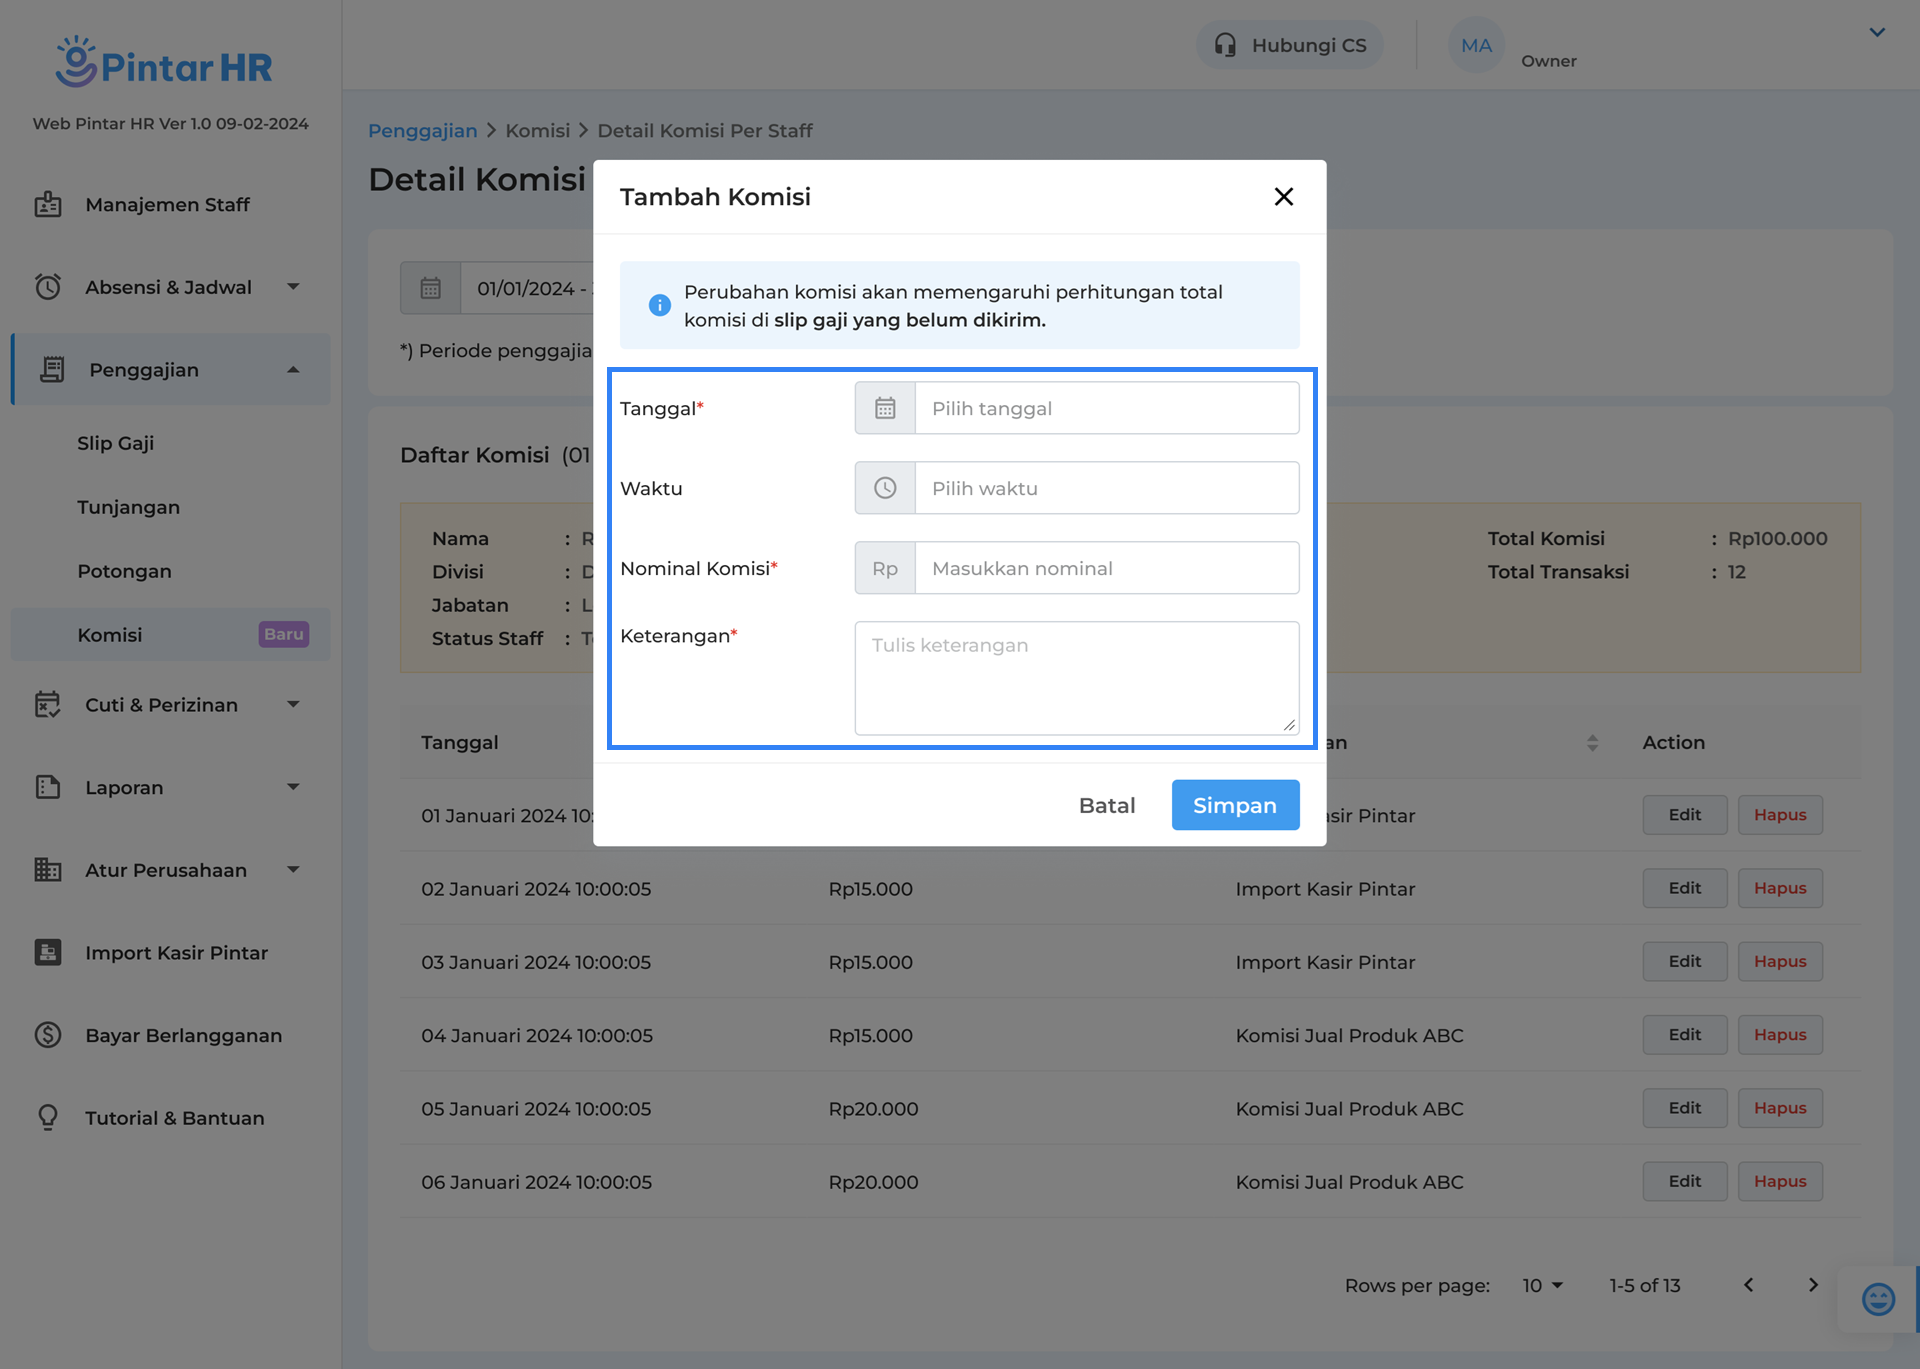The width and height of the screenshot is (1920, 1369).
Task: Click the Import Kasir Pintar icon
Action: click(x=48, y=952)
